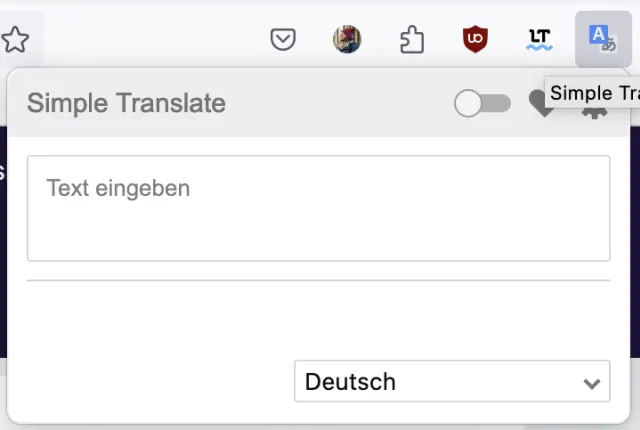This screenshot has height=430, width=640.
Task: Focus the 'Text eingeben' input box
Action: (x=318, y=208)
